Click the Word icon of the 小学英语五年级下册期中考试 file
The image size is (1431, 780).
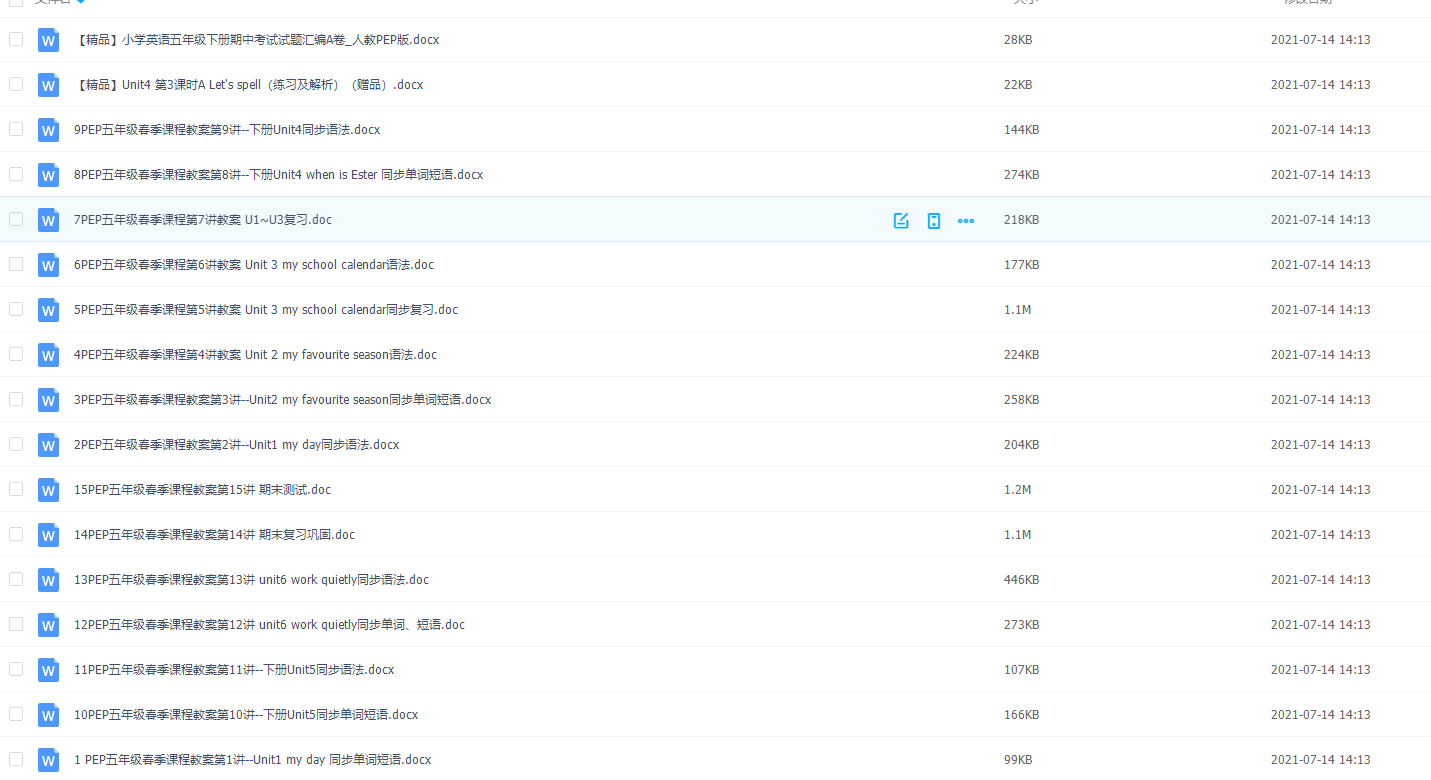(x=48, y=40)
